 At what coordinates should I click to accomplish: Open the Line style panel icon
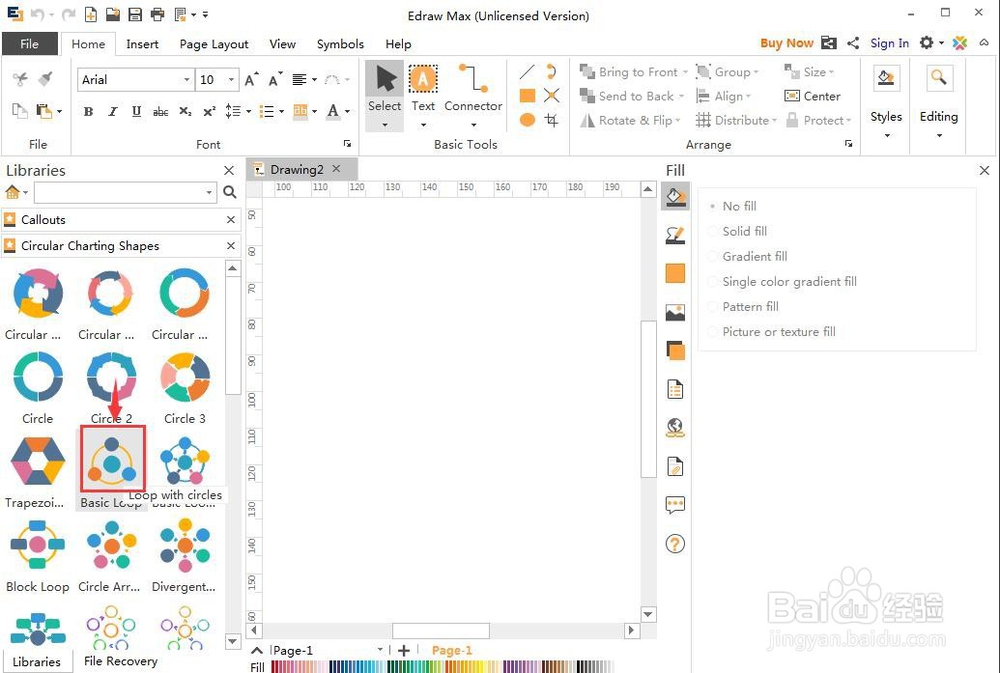pyautogui.click(x=675, y=235)
